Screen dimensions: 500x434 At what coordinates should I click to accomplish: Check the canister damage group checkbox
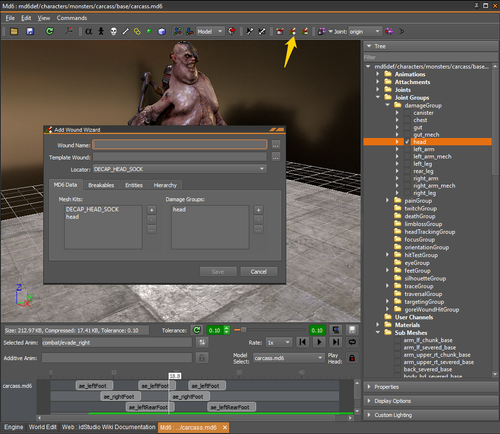tap(407, 113)
